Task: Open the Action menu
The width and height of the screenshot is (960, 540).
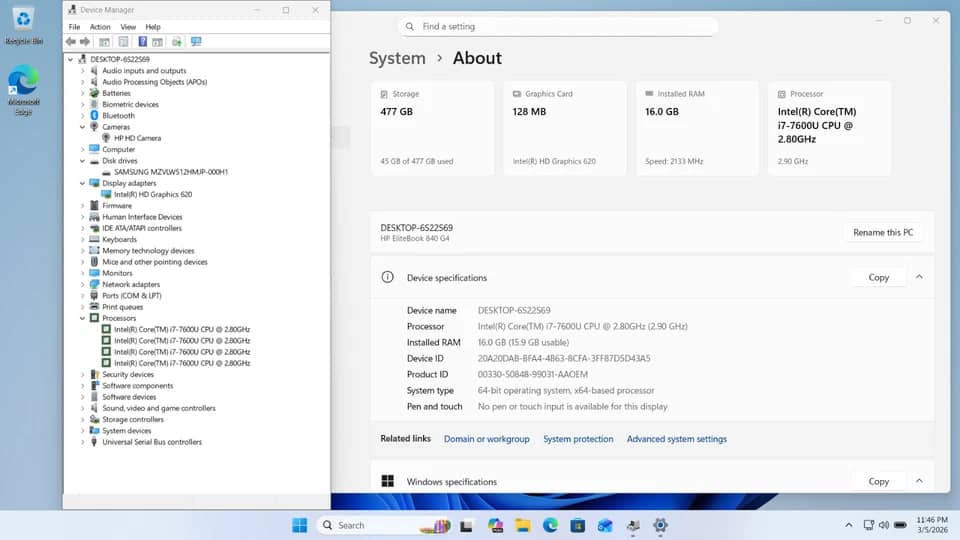Action: [x=100, y=27]
